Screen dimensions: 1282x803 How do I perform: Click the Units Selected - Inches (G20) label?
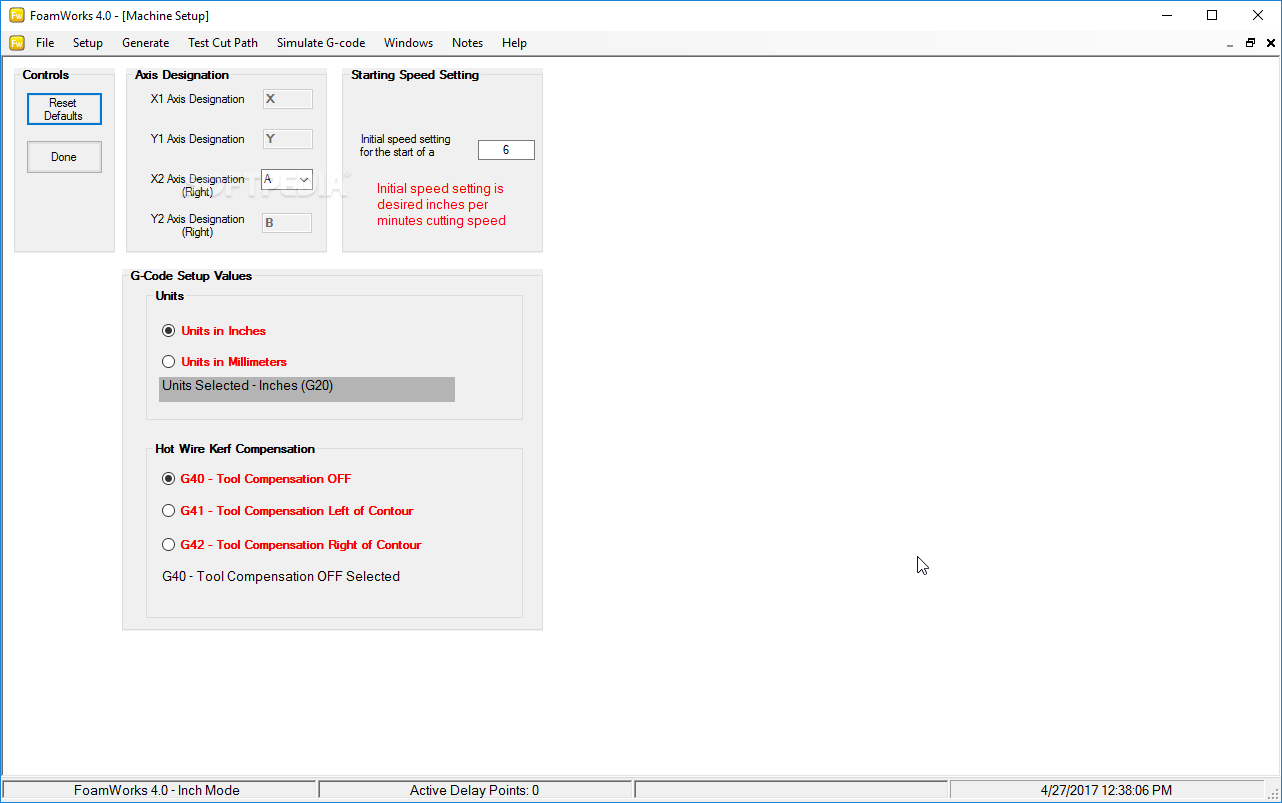coord(307,389)
